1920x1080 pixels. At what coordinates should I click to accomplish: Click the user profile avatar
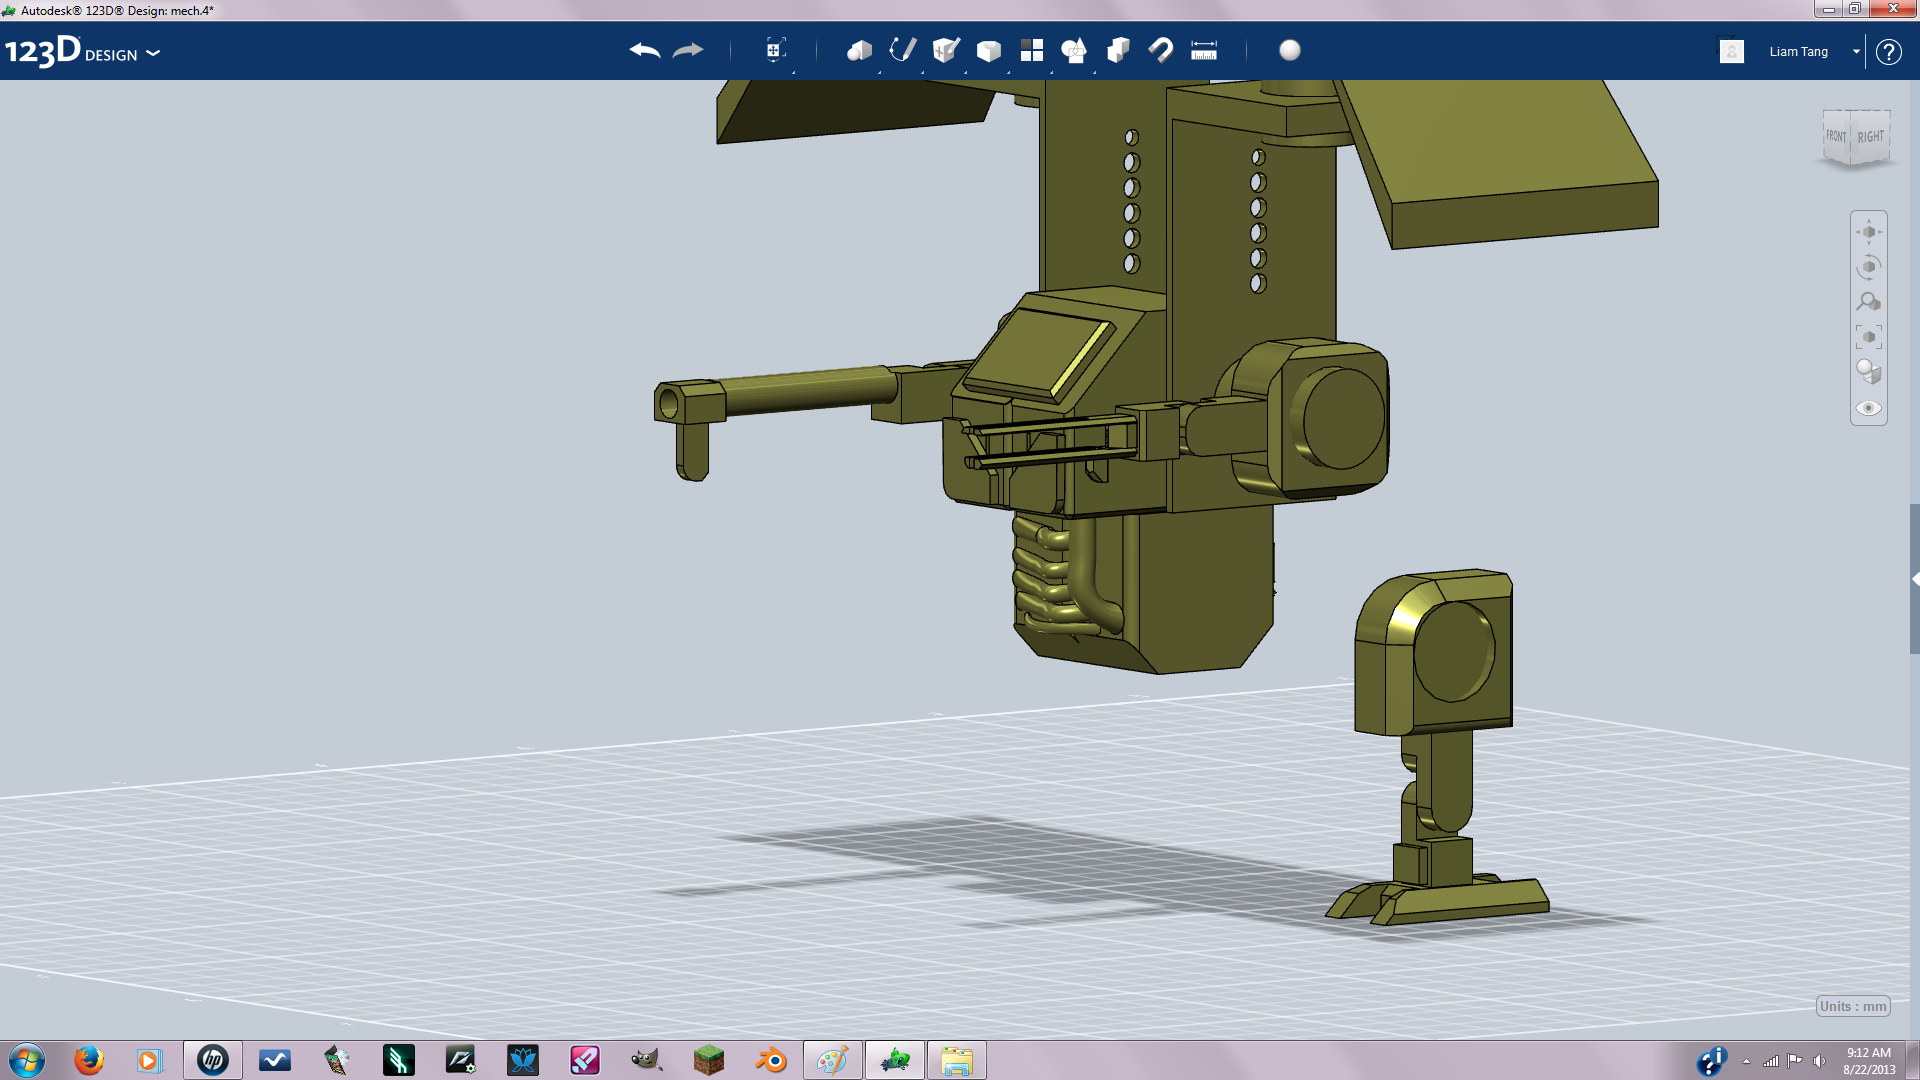pyautogui.click(x=1732, y=51)
